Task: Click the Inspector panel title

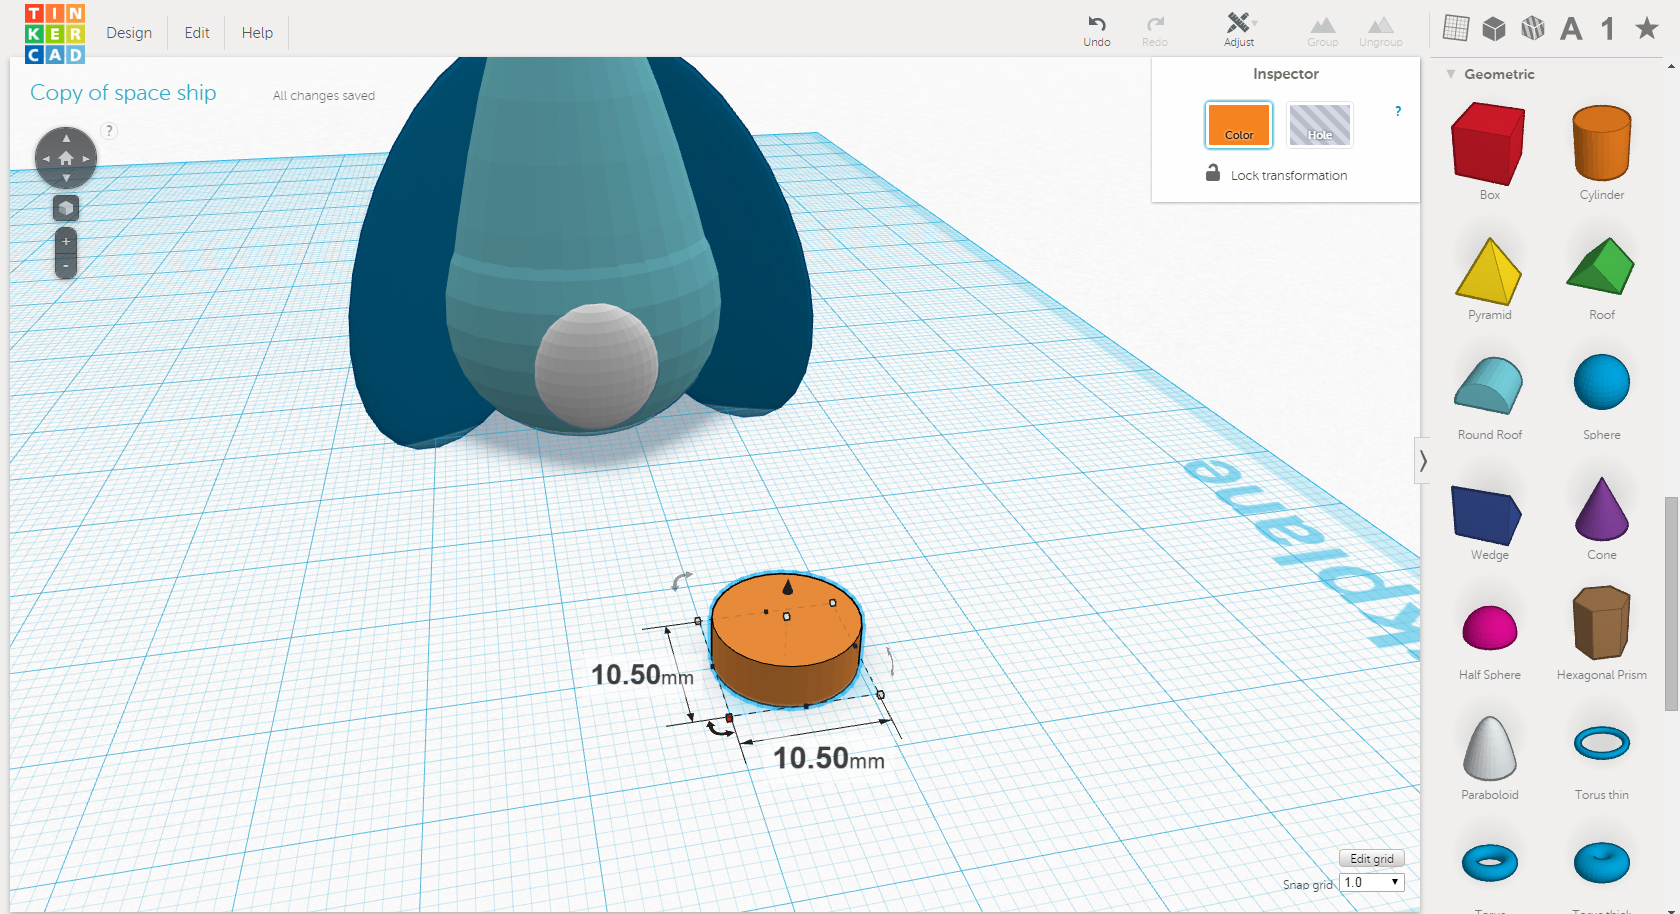Action: (x=1286, y=74)
